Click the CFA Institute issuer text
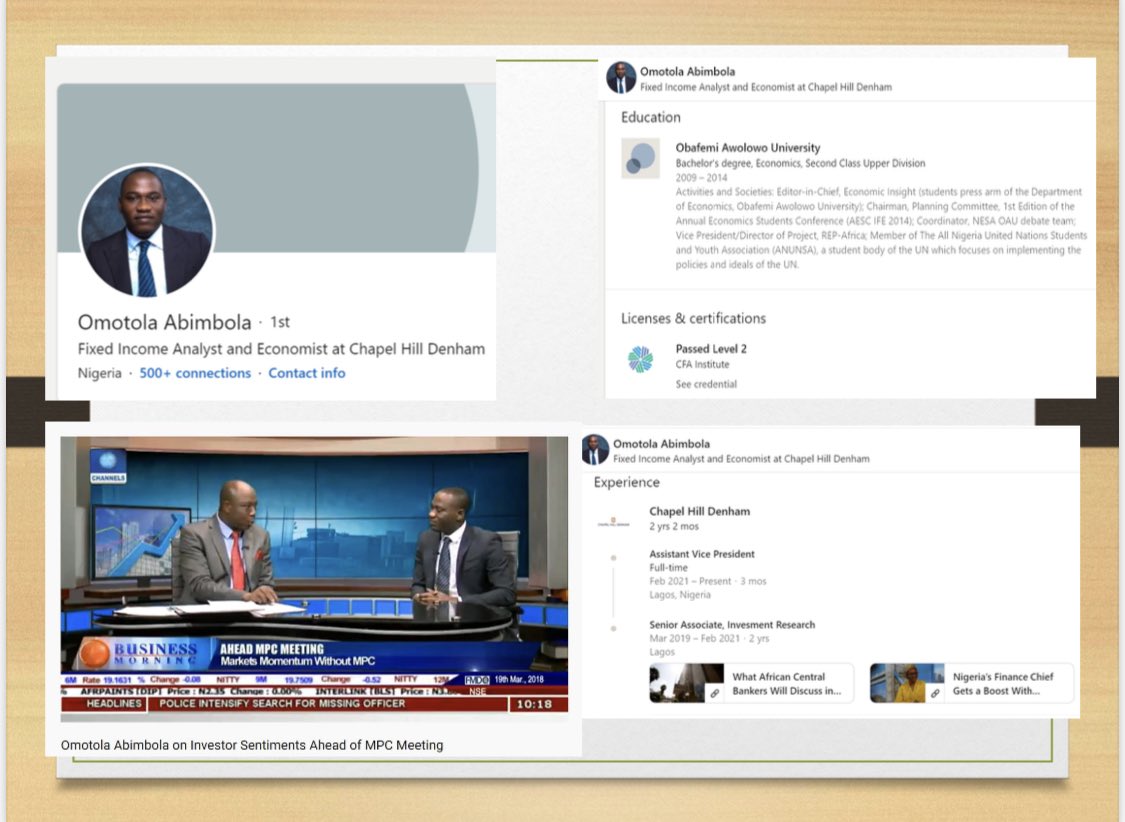 coord(702,364)
